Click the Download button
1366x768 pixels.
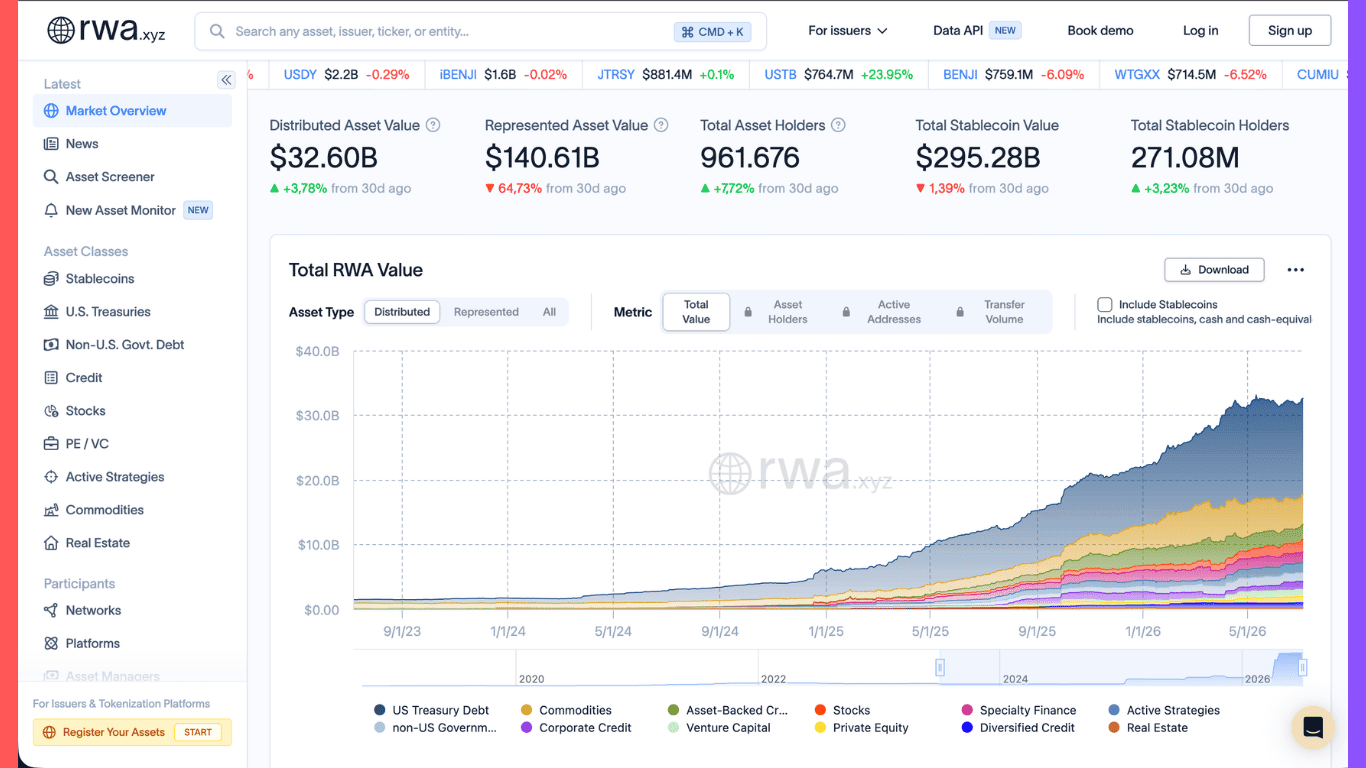tap(1214, 270)
